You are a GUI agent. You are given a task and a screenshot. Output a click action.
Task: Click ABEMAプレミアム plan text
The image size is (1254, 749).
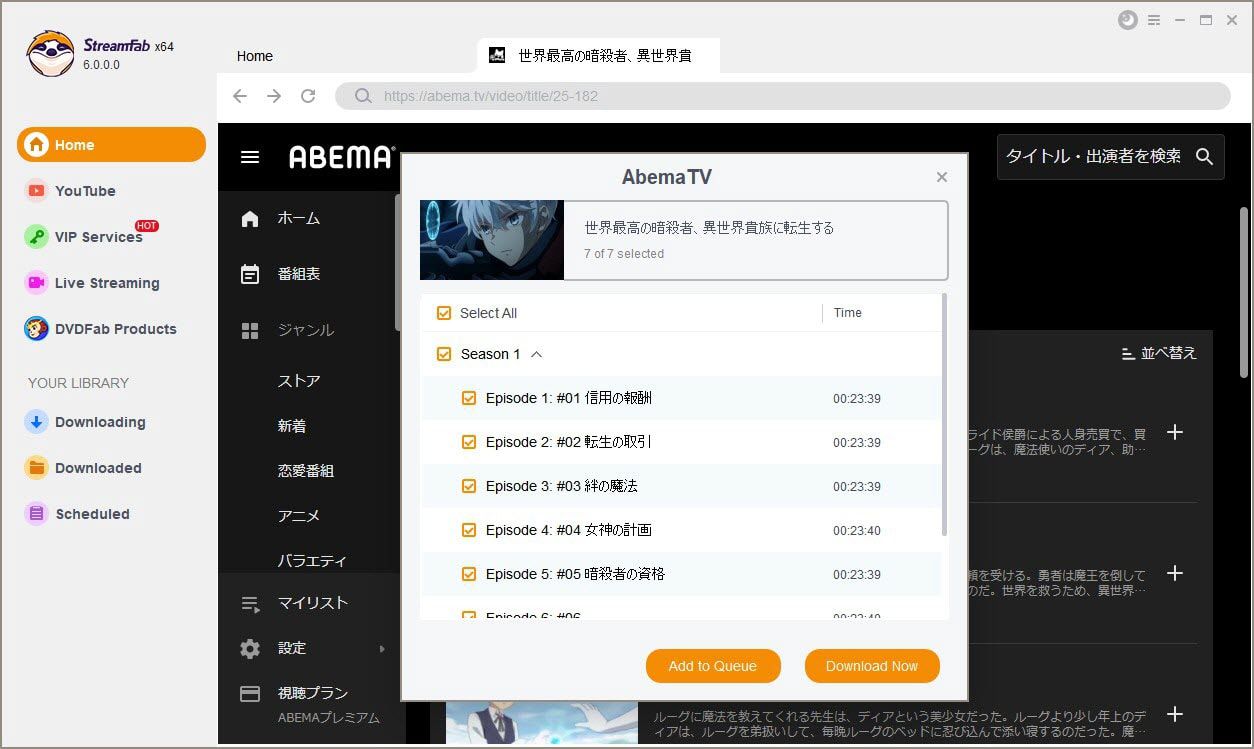(x=329, y=718)
